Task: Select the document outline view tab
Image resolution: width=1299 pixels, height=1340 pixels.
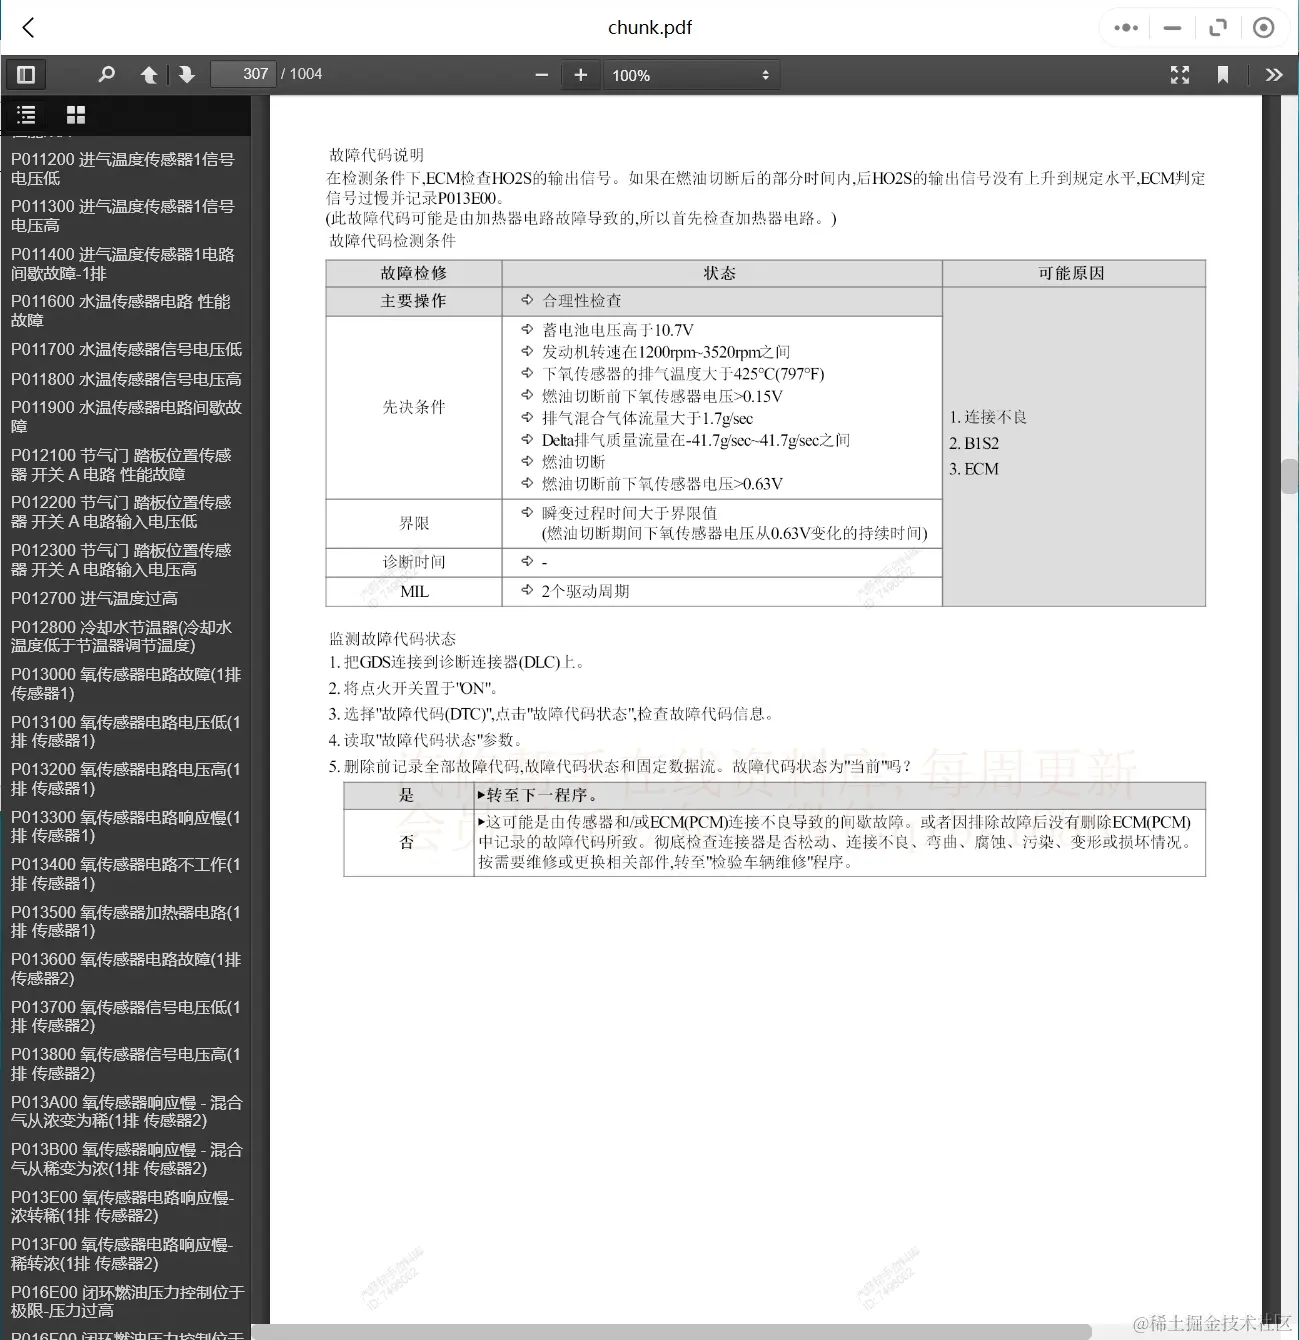Action: [27, 114]
